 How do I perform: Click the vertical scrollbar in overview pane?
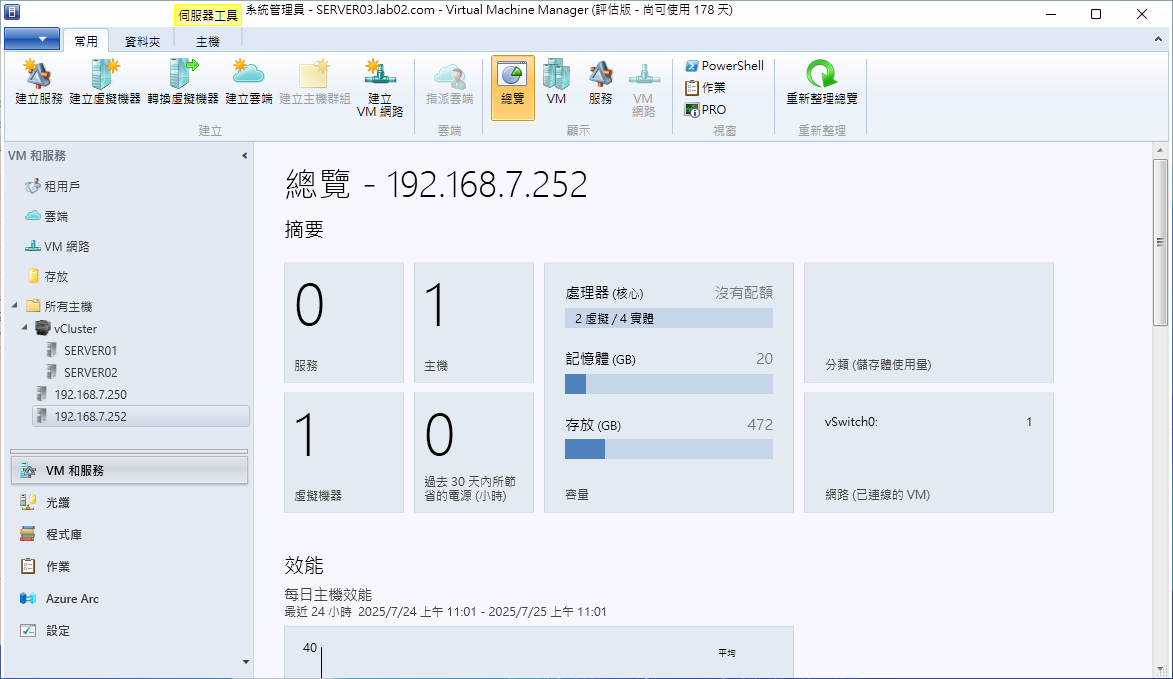tap(1160, 240)
